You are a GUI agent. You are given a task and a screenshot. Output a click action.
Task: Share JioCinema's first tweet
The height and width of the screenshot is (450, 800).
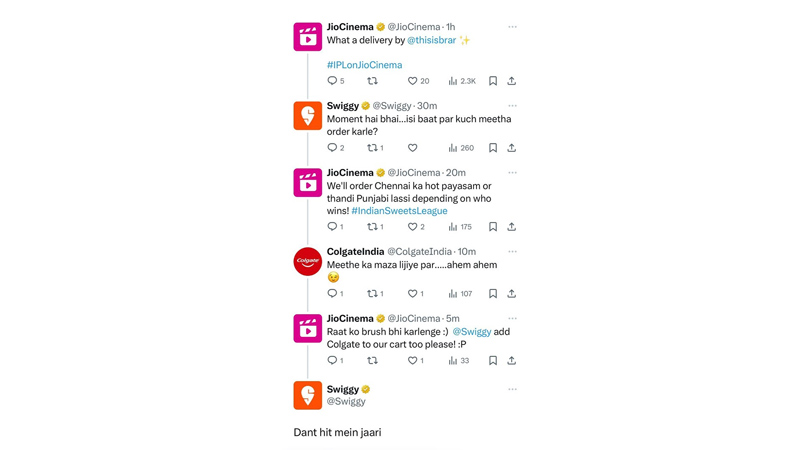tap(511, 81)
